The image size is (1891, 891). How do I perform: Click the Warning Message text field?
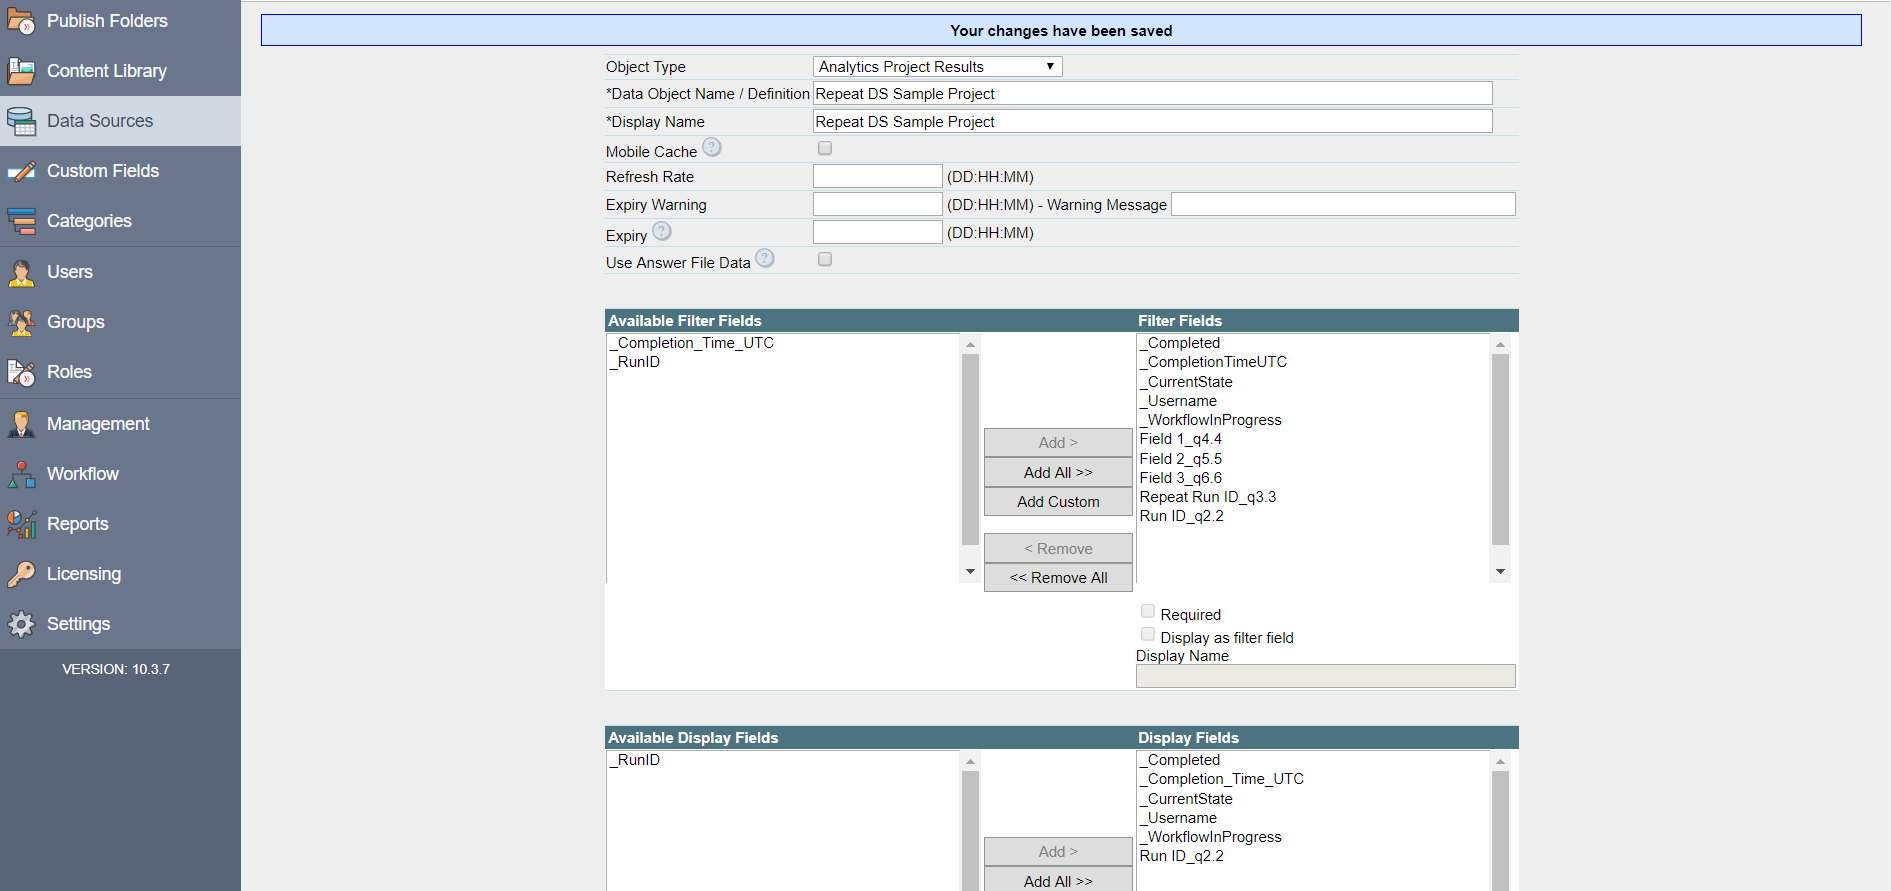coord(1343,204)
